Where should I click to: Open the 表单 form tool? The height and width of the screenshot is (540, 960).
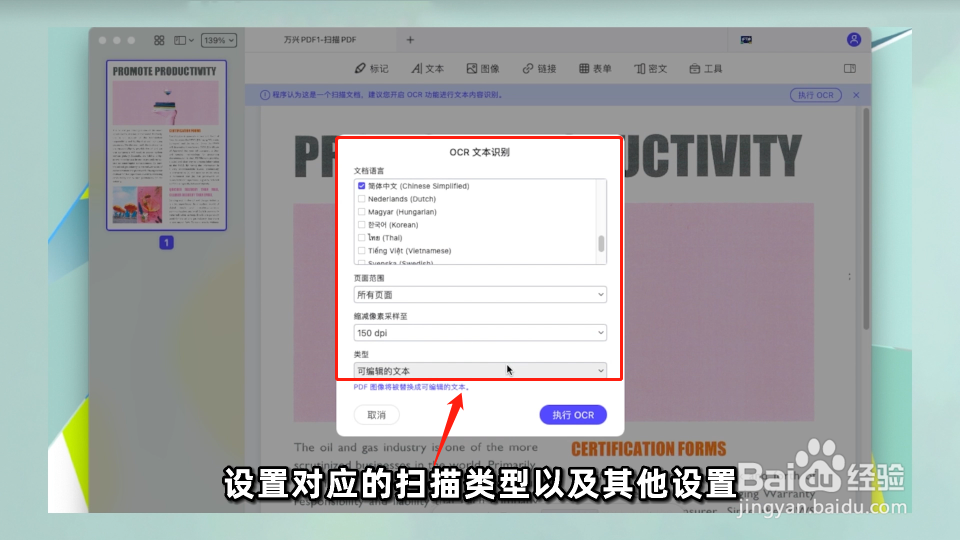(x=595, y=69)
